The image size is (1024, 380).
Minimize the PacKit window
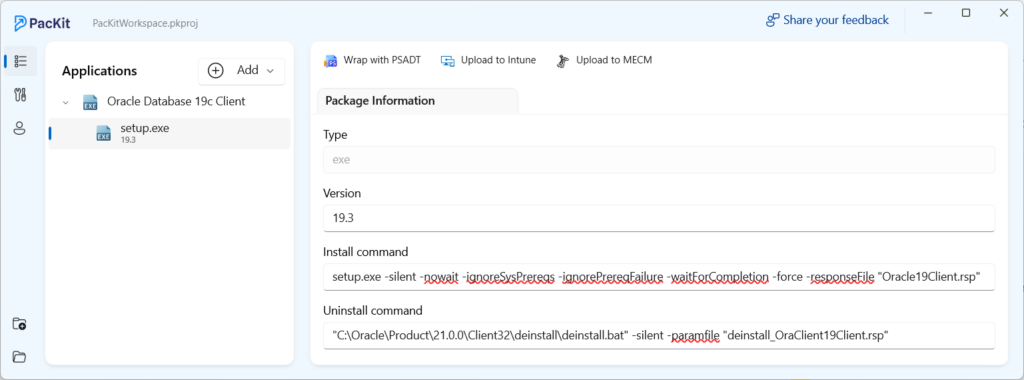pos(928,13)
